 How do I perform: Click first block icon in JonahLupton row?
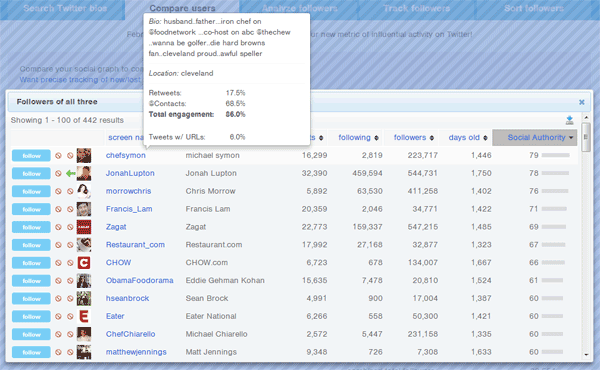coord(58,174)
